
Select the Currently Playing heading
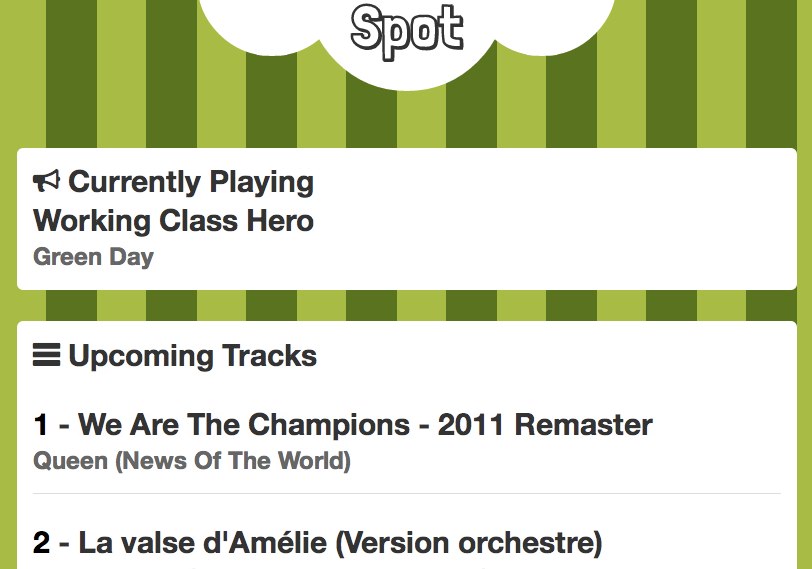(190, 182)
